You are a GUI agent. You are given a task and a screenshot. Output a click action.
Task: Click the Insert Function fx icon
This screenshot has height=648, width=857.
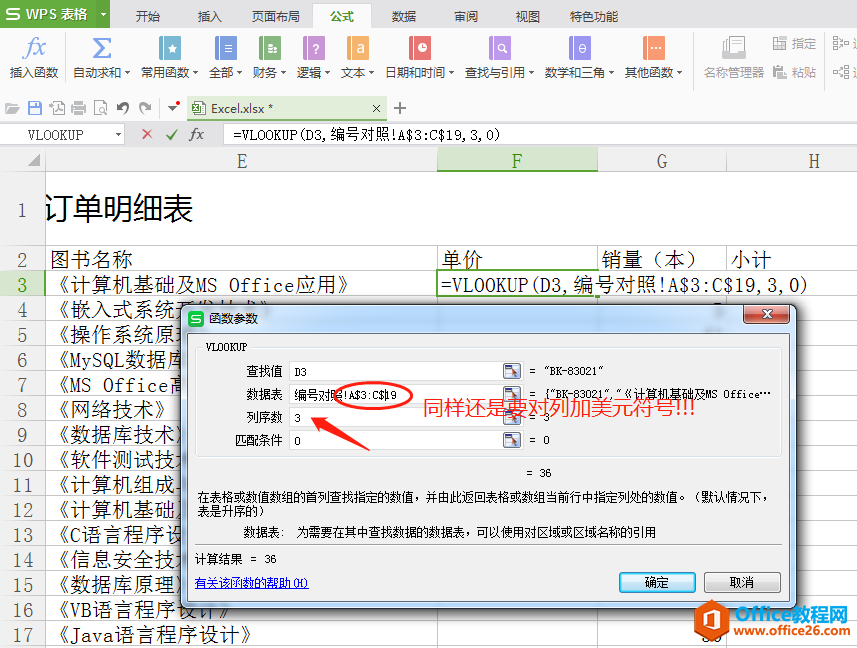(34, 48)
